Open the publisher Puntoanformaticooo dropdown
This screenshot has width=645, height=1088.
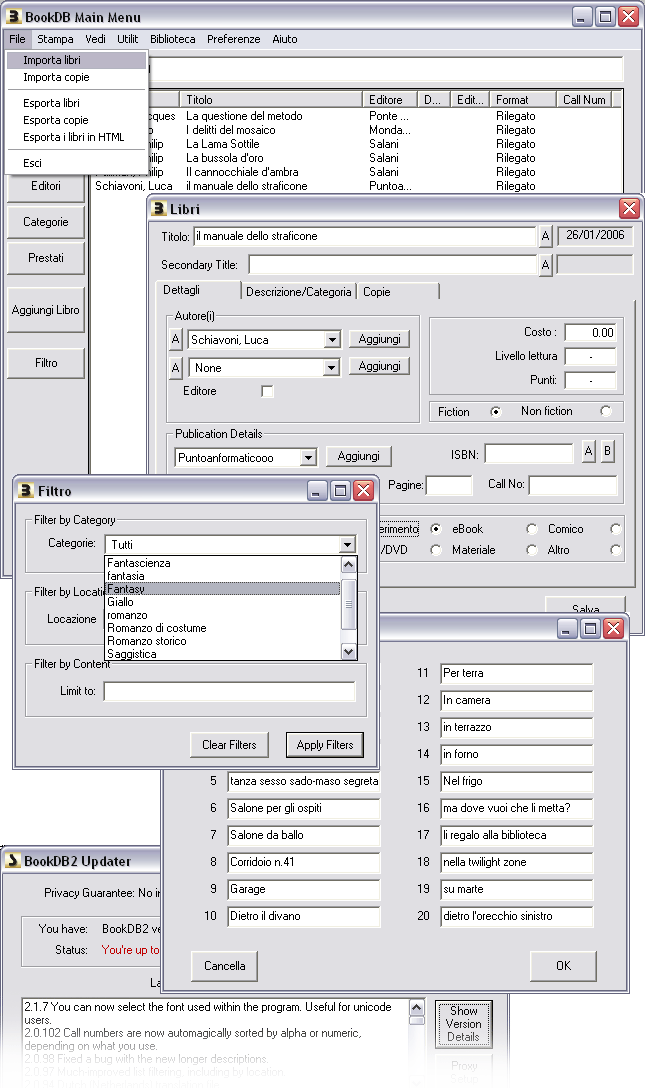308,457
